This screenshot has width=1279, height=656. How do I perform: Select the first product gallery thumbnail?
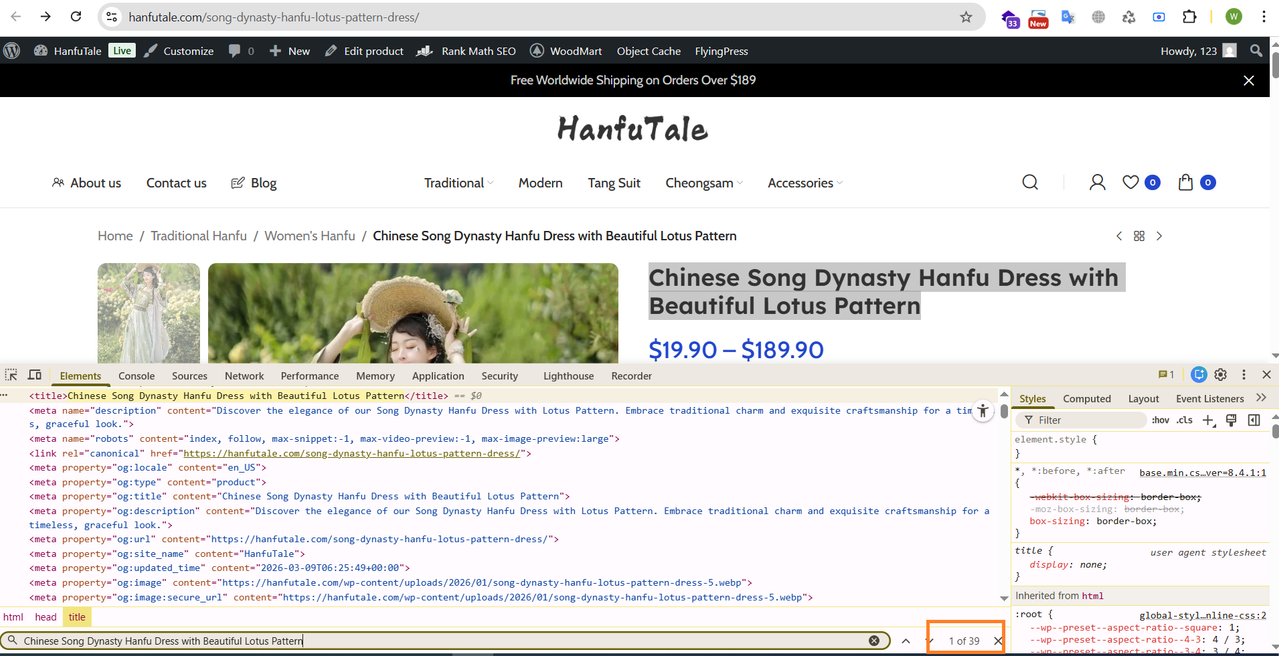[148, 312]
